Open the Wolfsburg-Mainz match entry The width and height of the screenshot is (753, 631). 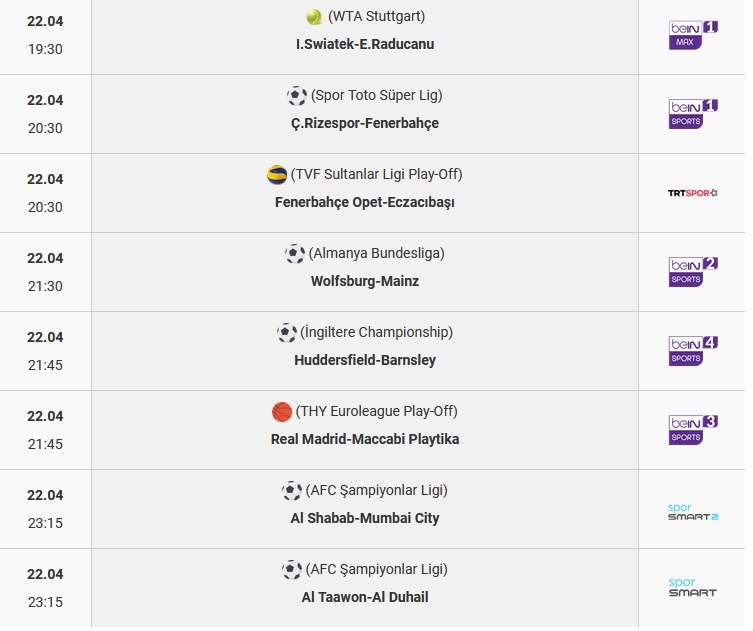point(365,281)
